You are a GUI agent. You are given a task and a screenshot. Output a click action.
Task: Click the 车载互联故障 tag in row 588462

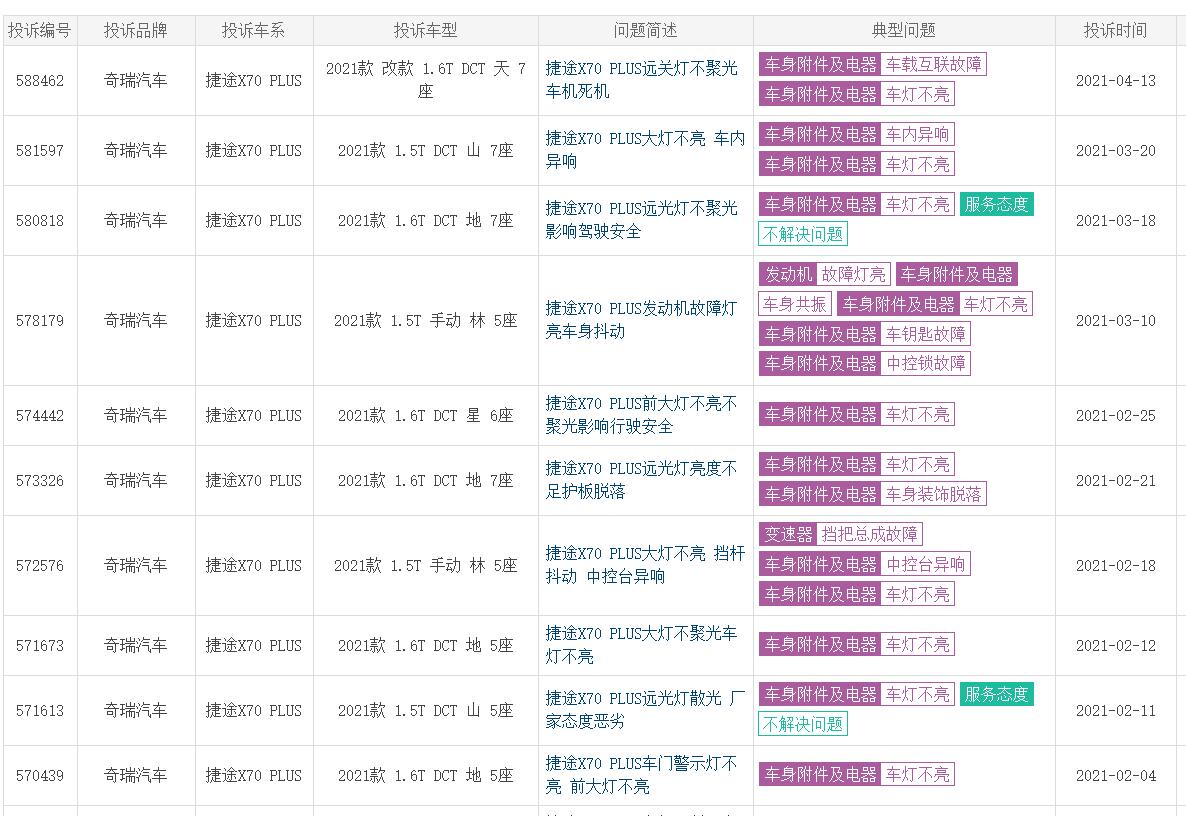point(933,64)
